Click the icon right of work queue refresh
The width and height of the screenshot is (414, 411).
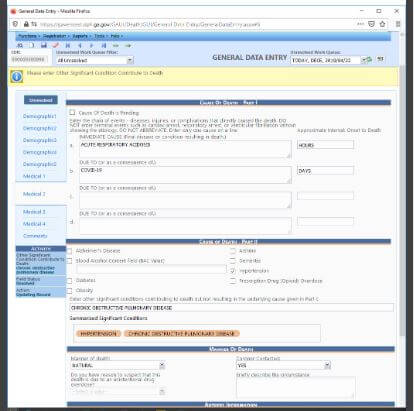380,59
